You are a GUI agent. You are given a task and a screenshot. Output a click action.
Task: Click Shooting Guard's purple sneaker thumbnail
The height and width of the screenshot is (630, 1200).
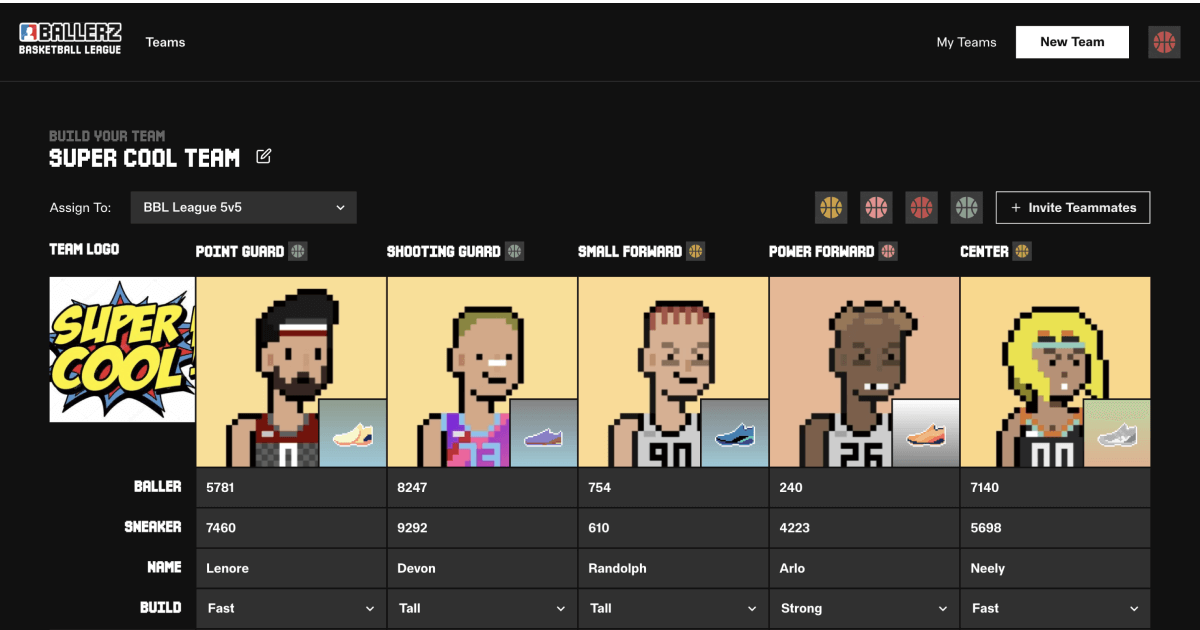(543, 433)
